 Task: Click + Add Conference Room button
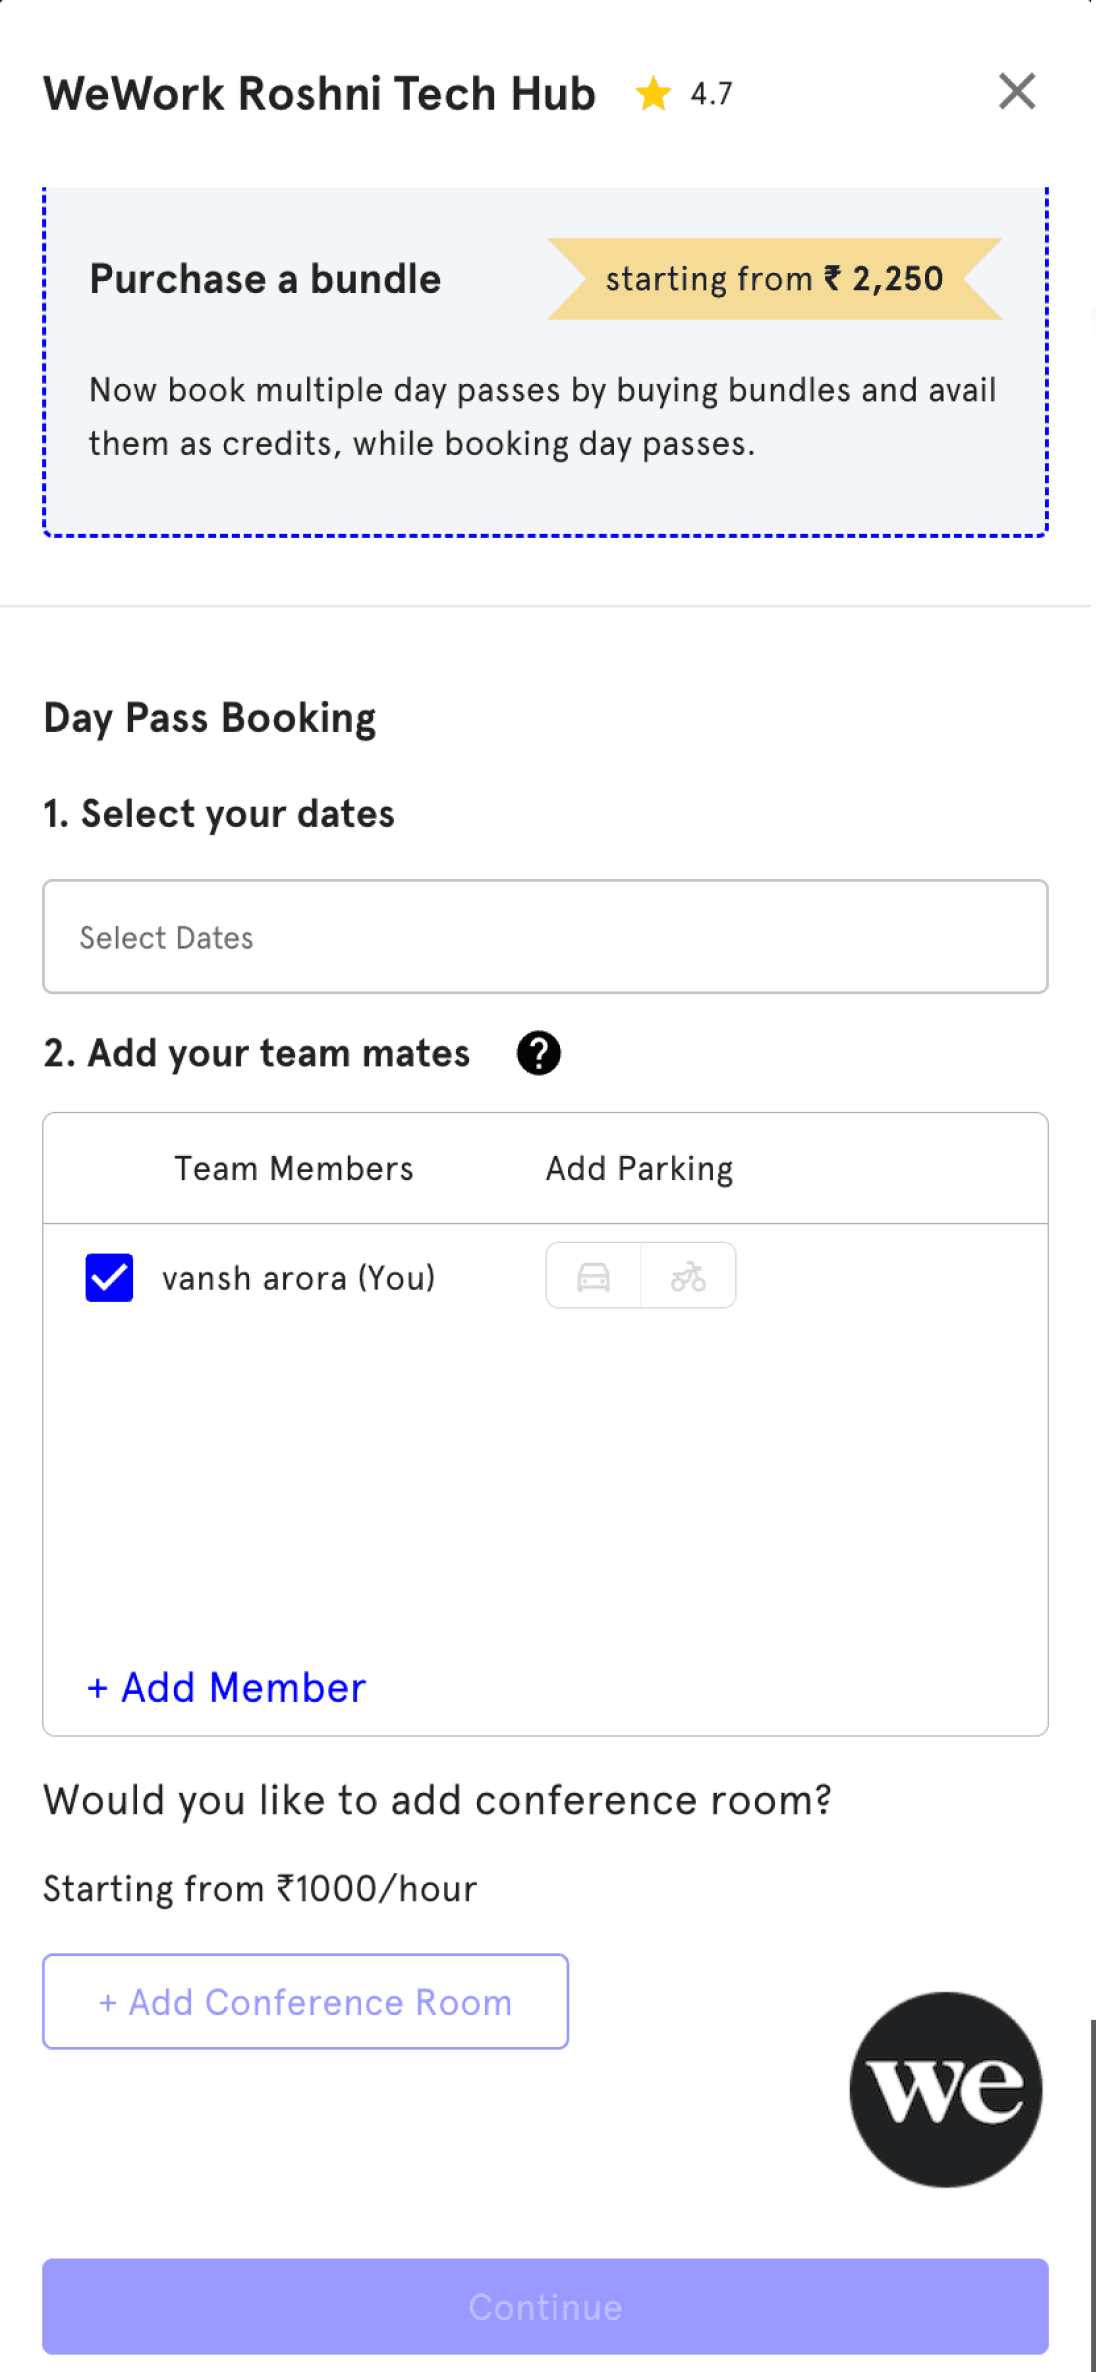pyautogui.click(x=305, y=2001)
